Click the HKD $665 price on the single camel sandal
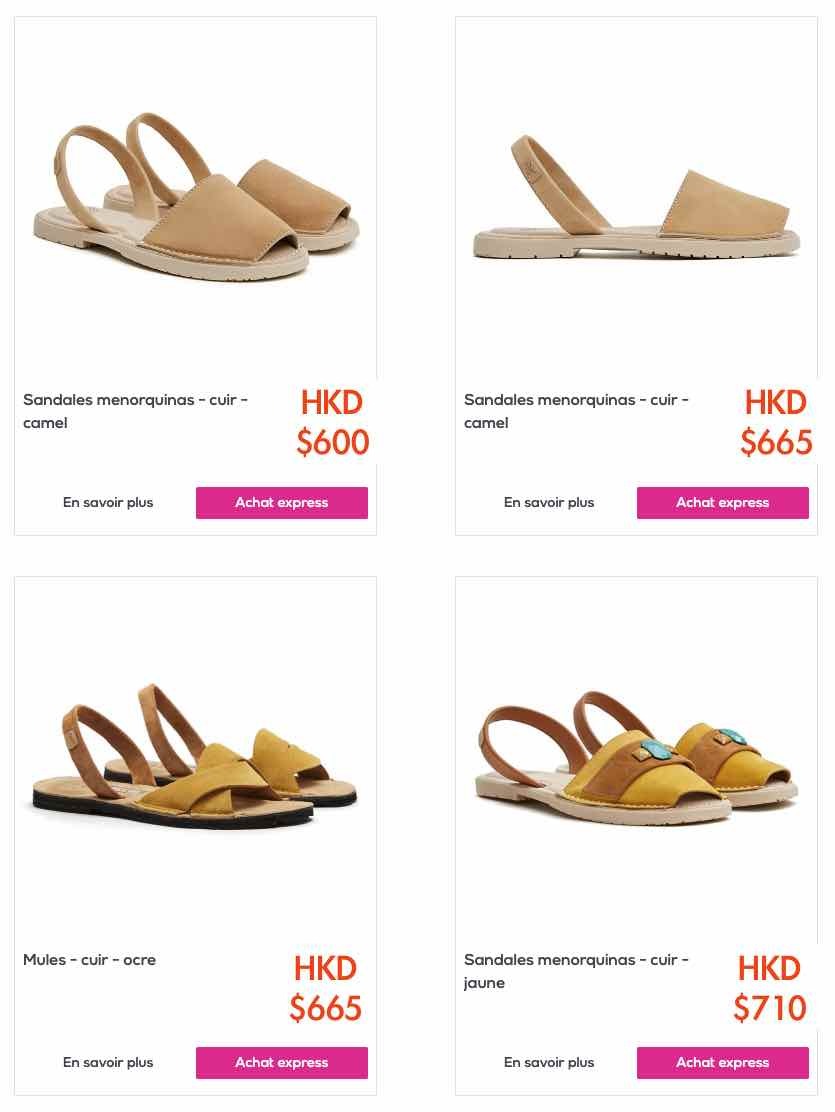 [776, 422]
